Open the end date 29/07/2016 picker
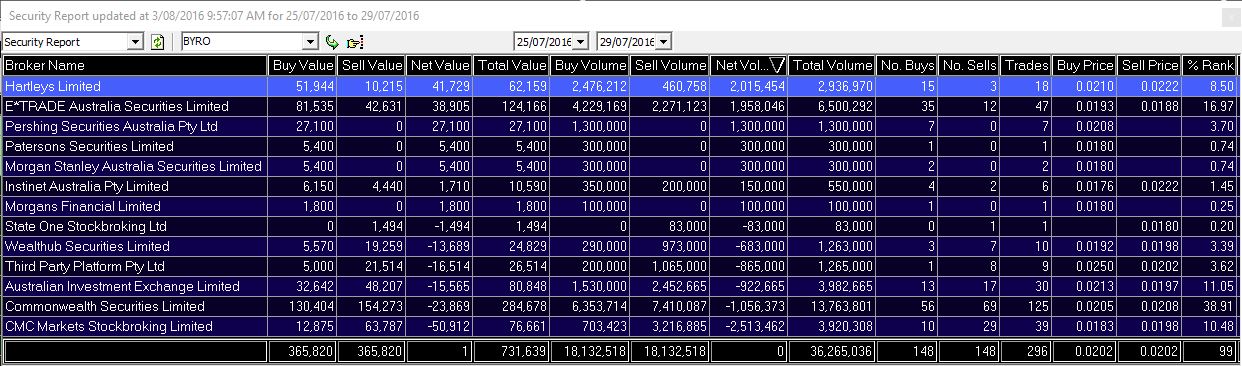1242x366 pixels. [x=664, y=42]
